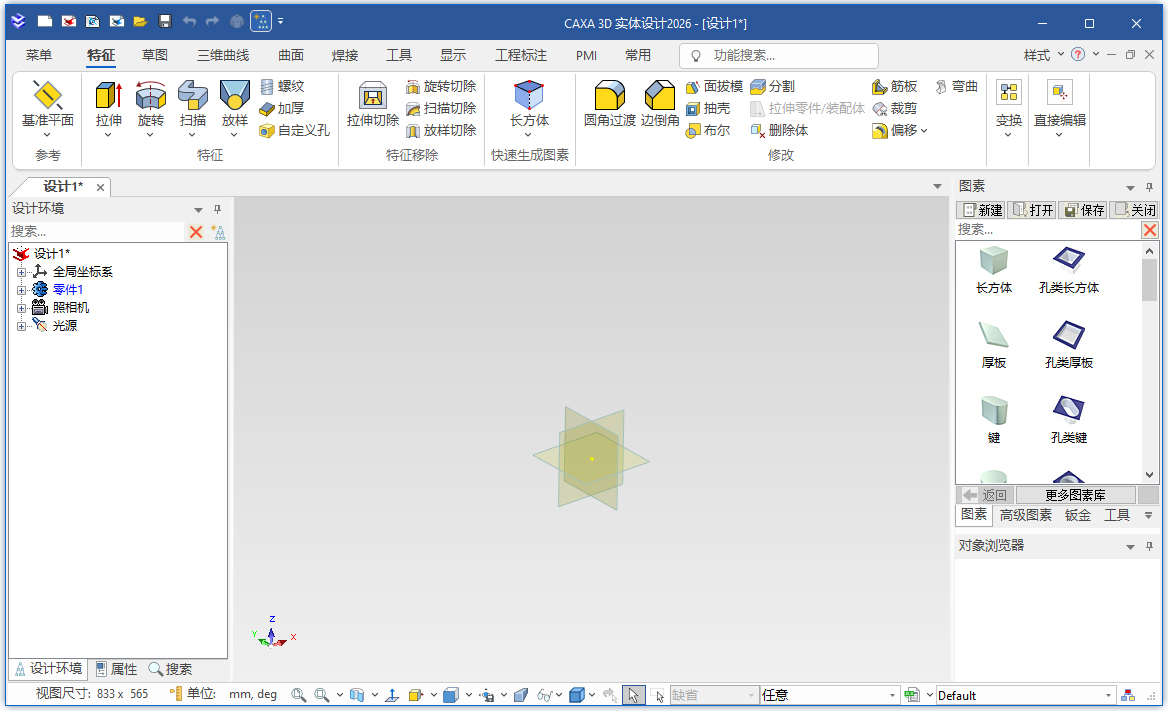Select the 孔类键 catalog item
The height and width of the screenshot is (711, 1168).
pyautogui.click(x=1068, y=420)
